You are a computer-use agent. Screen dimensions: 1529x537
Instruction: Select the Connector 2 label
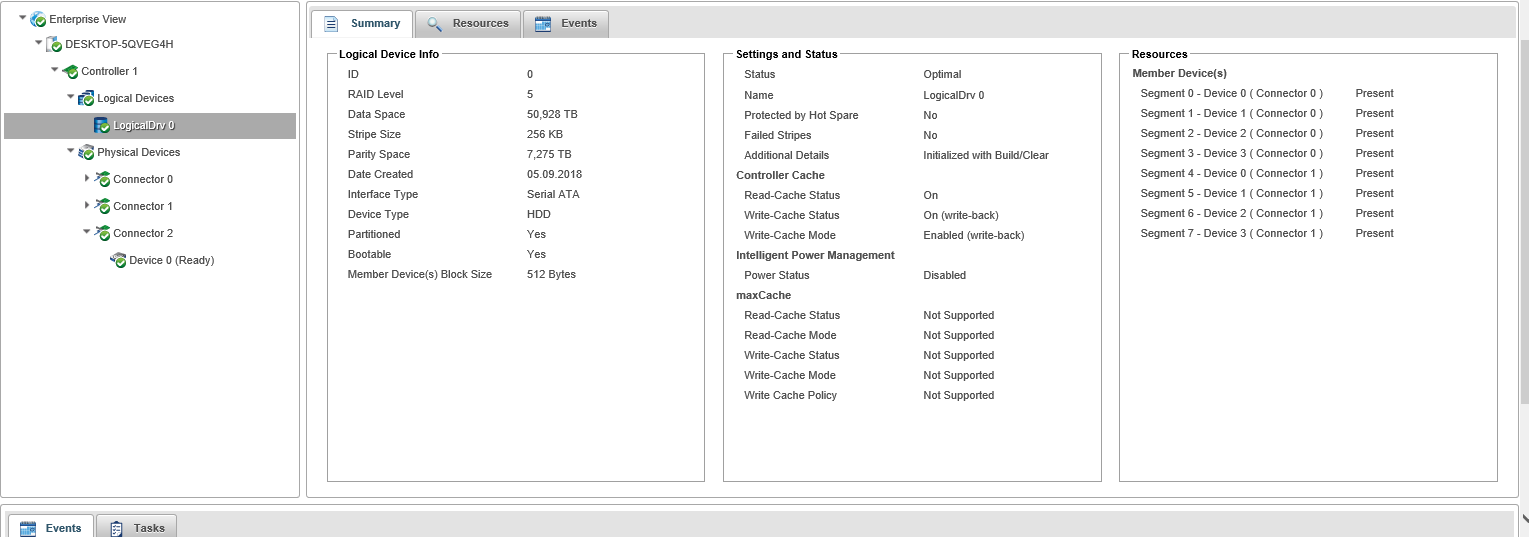point(143,233)
